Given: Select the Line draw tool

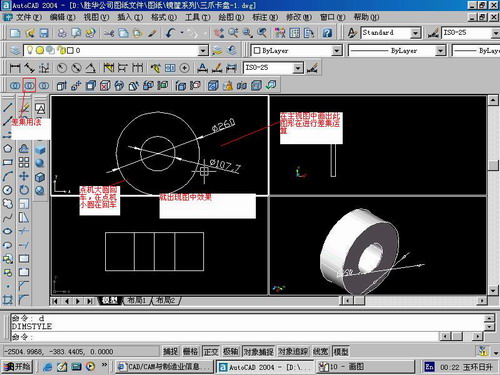Looking at the screenshot, I should (x=8, y=107).
